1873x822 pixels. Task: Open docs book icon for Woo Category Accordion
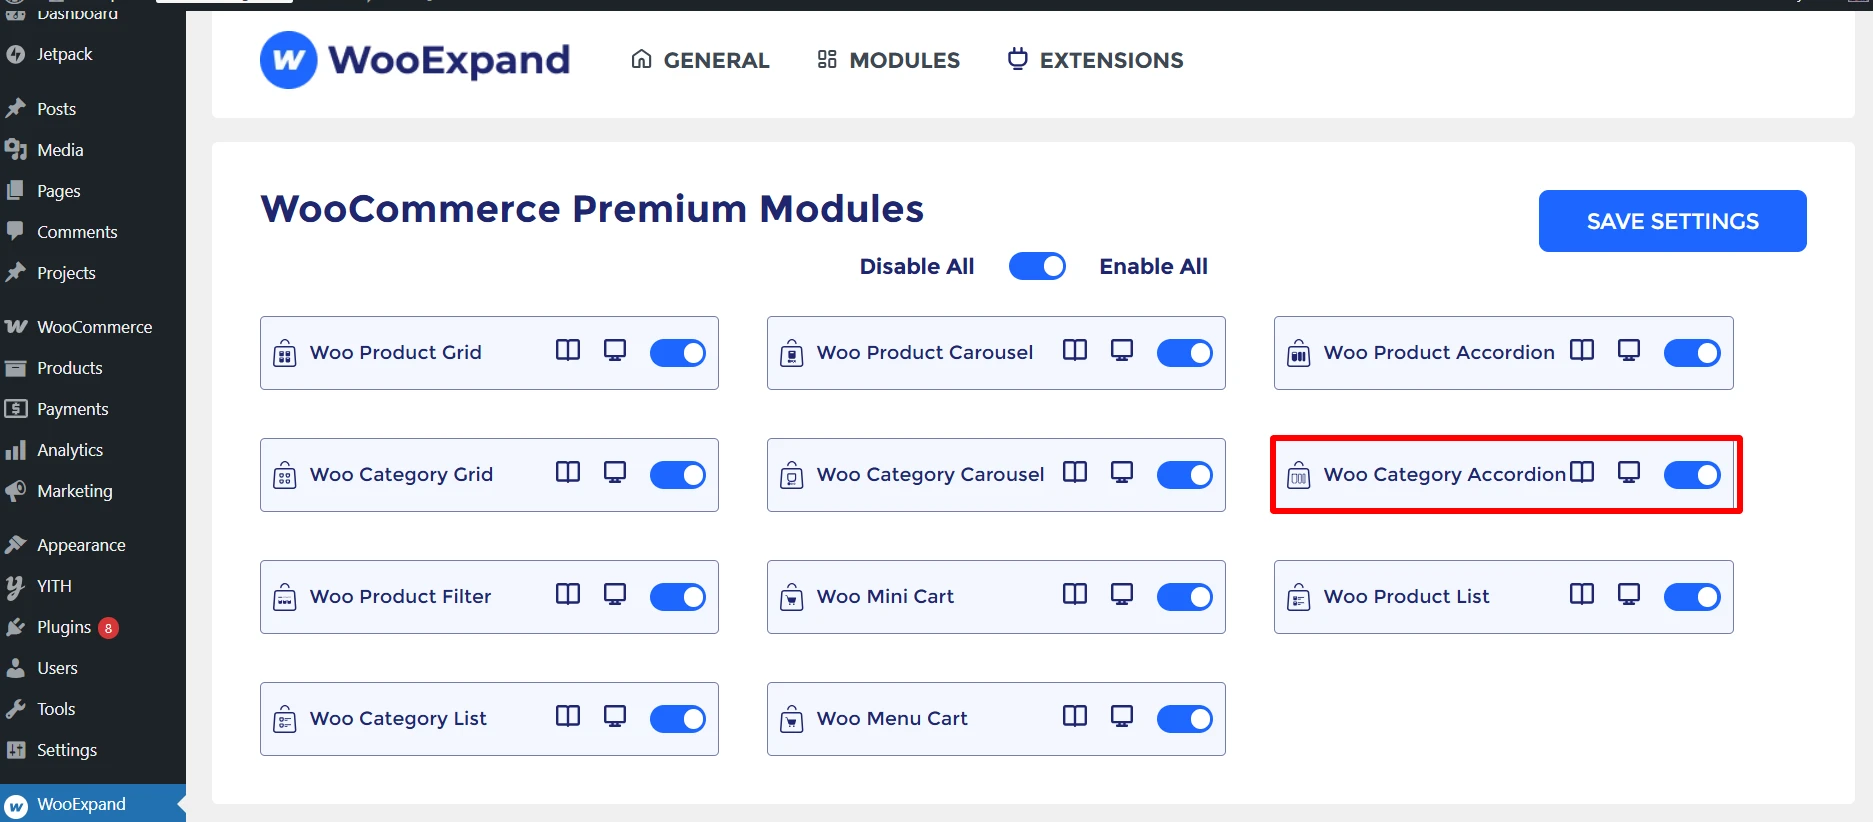(x=1582, y=472)
